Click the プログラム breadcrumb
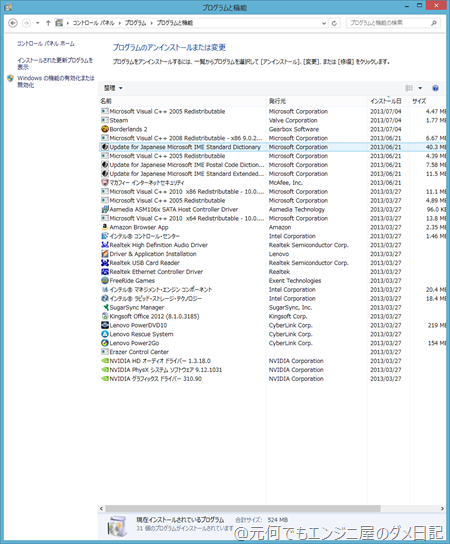This screenshot has width=450, height=544. (135, 23)
